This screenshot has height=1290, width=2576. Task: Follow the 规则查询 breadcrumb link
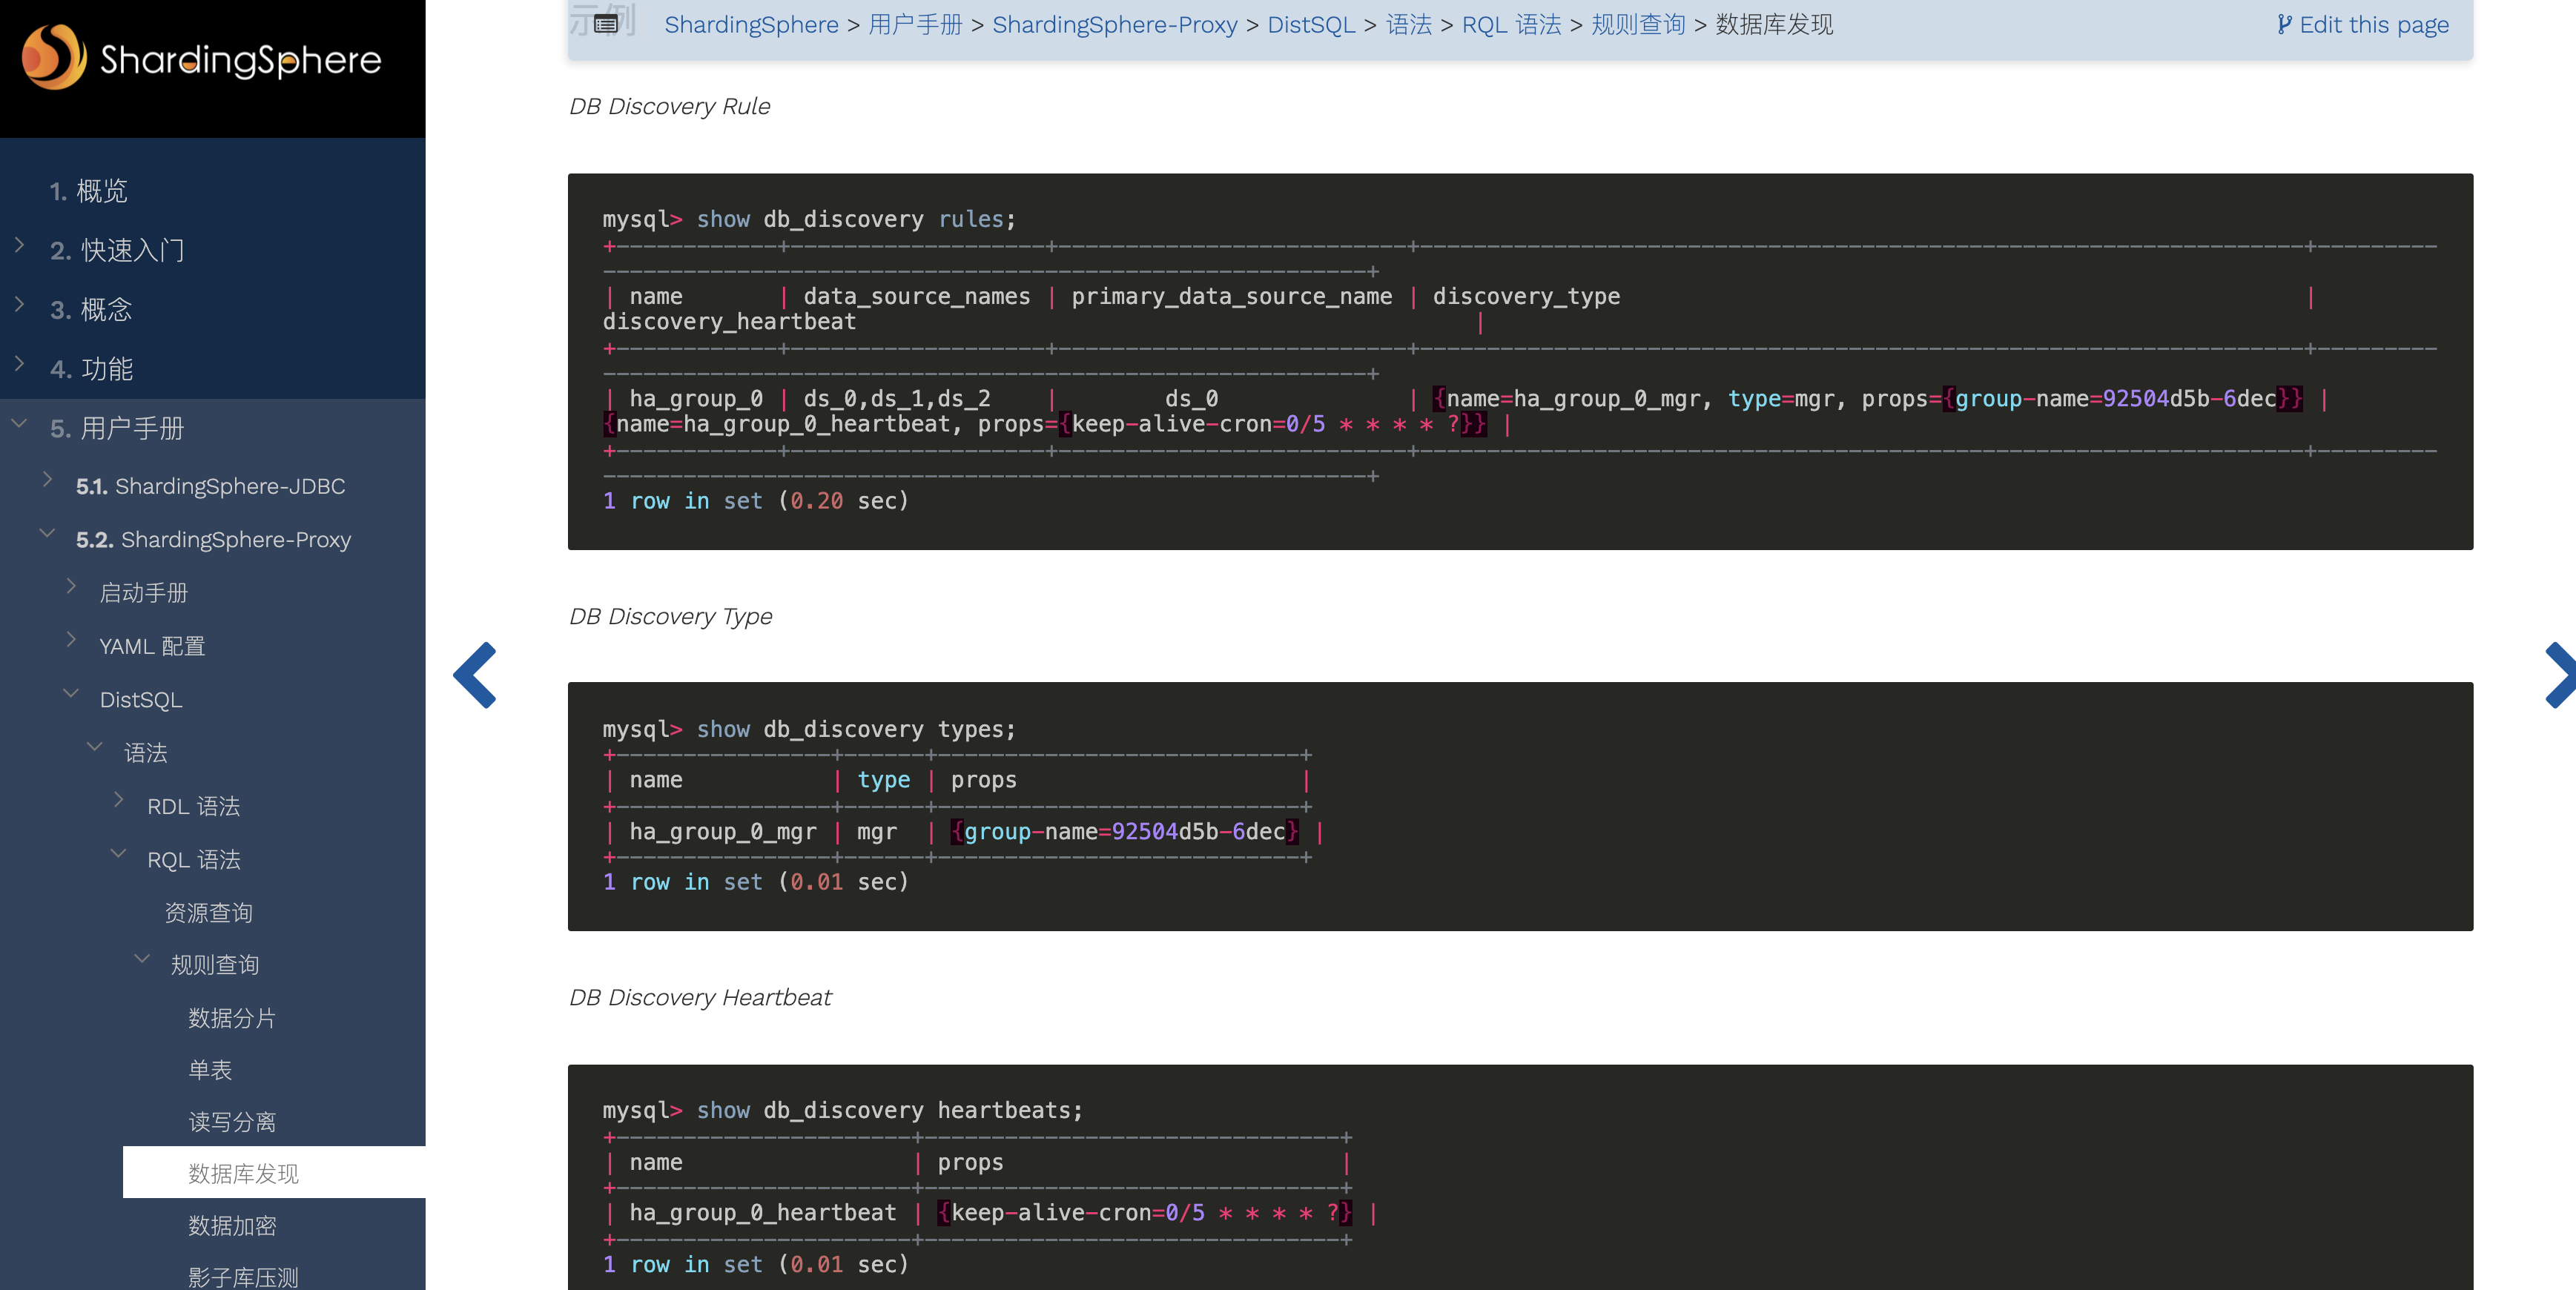click(x=1638, y=25)
